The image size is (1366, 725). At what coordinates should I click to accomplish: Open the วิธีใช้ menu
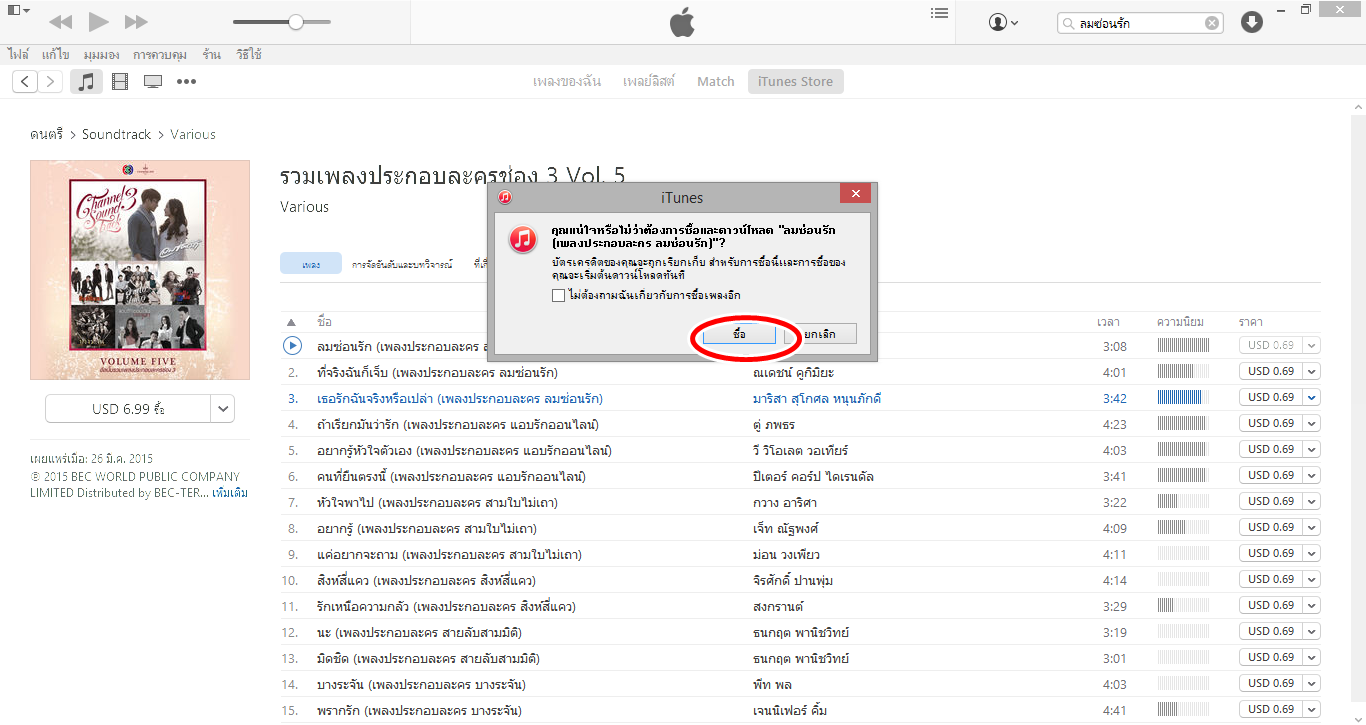tap(248, 54)
